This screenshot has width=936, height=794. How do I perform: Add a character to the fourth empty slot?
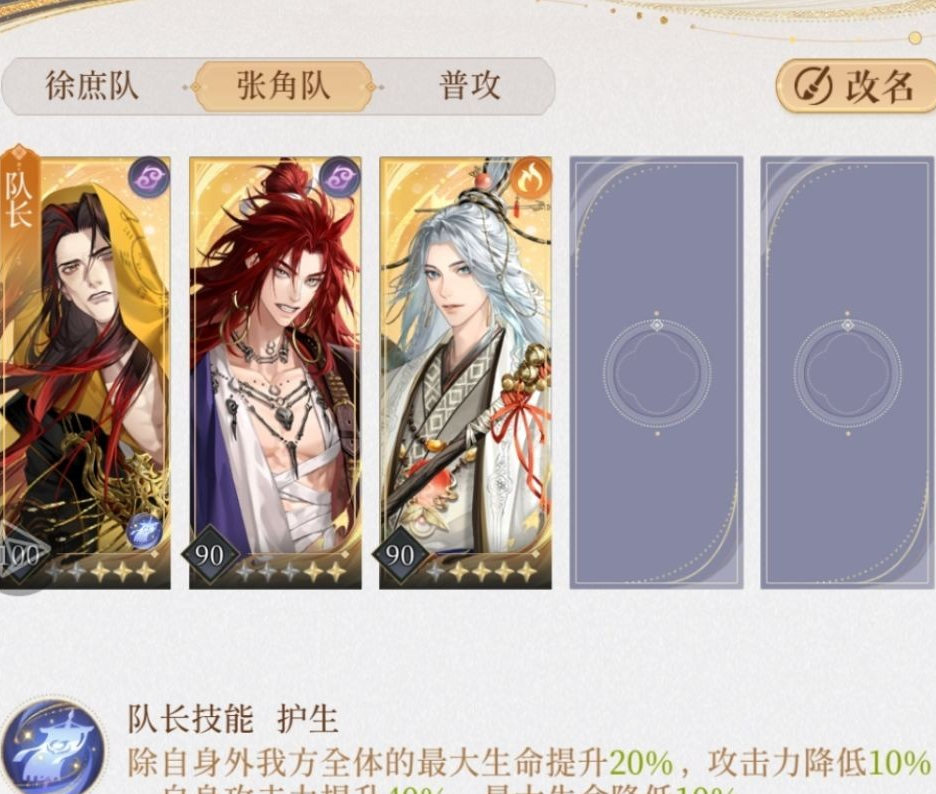[656, 373]
